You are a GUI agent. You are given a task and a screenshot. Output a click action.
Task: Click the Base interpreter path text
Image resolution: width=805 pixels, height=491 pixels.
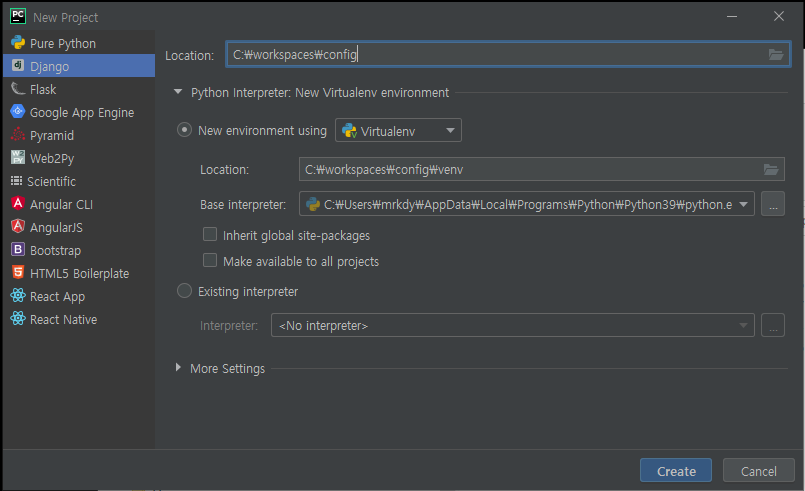[528, 204]
